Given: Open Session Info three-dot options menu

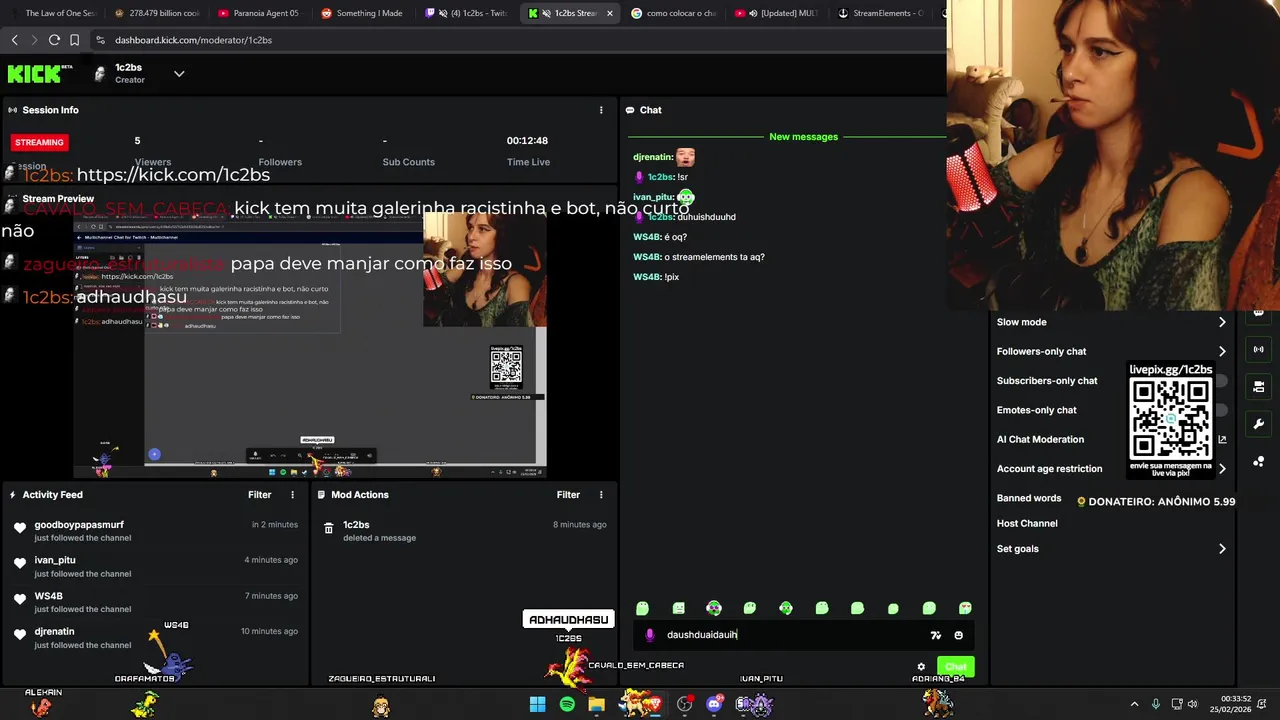Looking at the screenshot, I should 601,110.
